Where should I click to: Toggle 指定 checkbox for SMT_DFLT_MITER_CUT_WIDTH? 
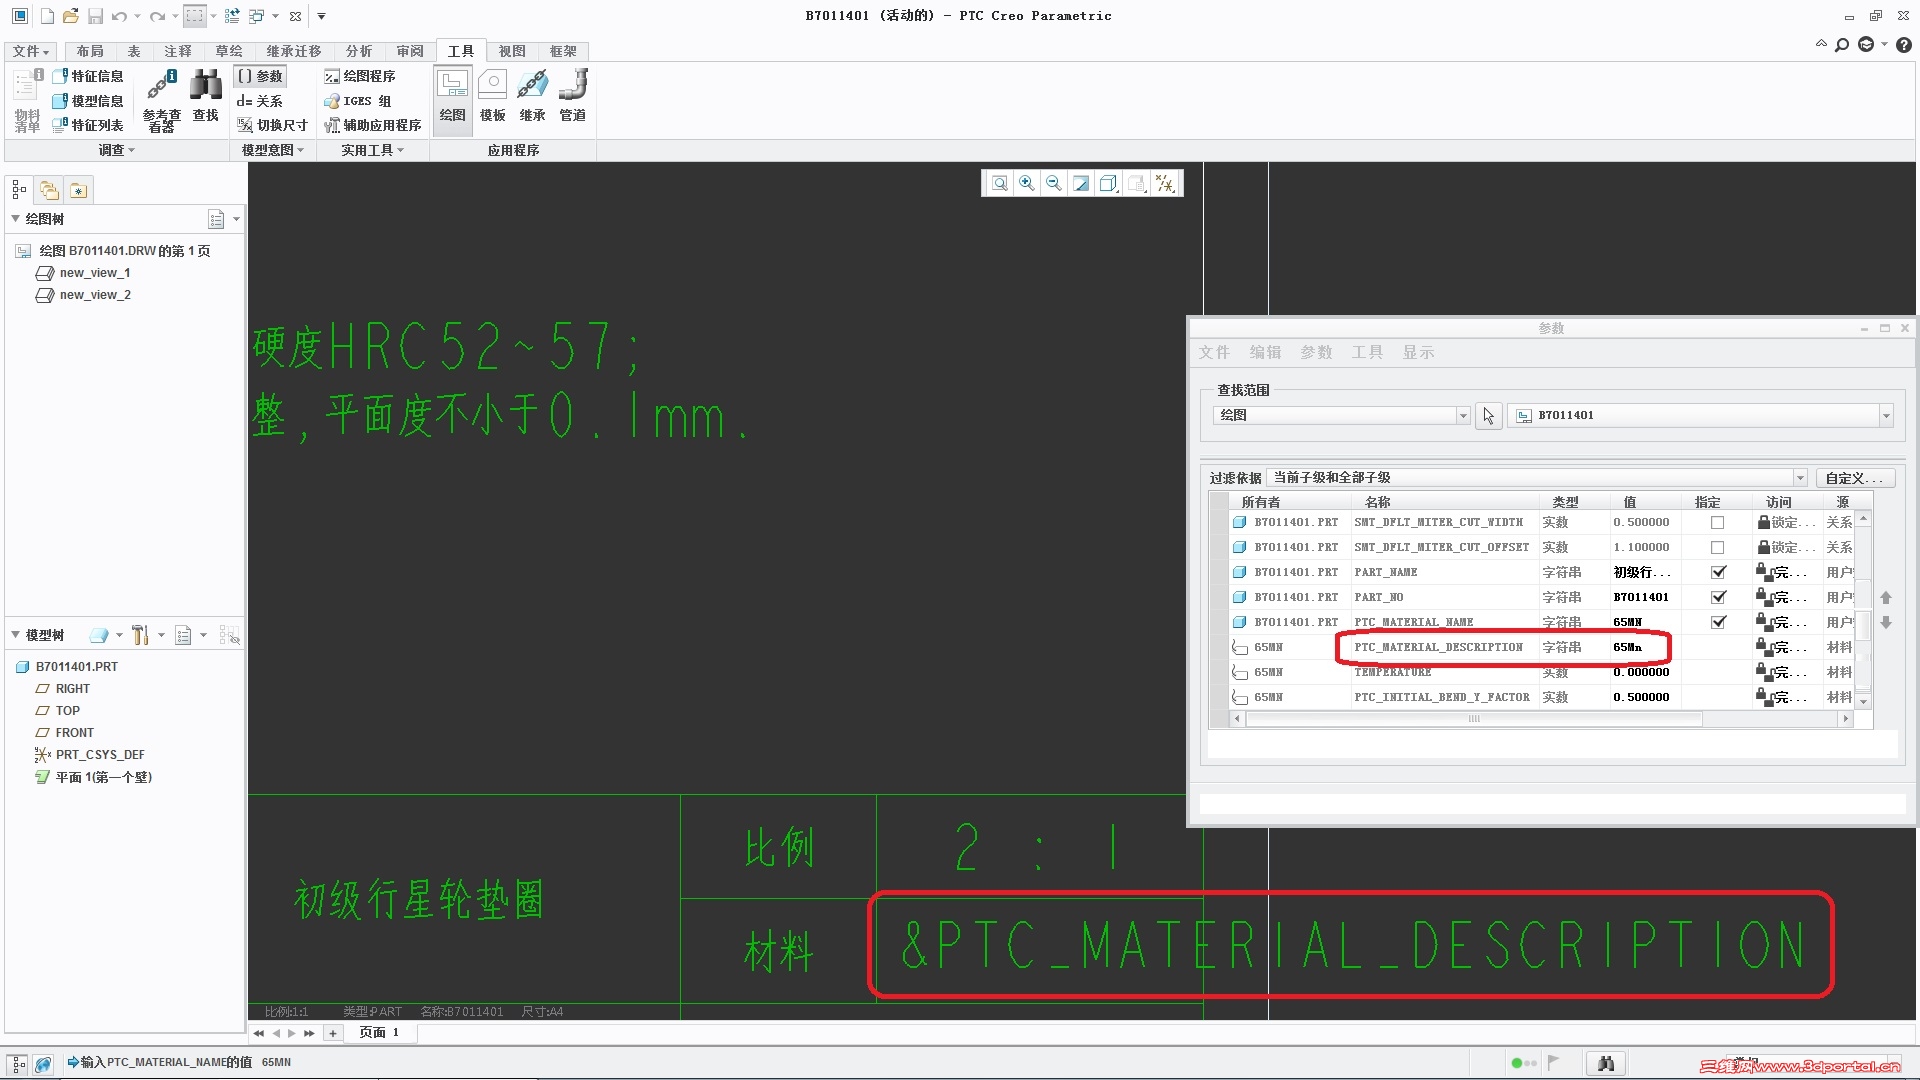(1717, 522)
